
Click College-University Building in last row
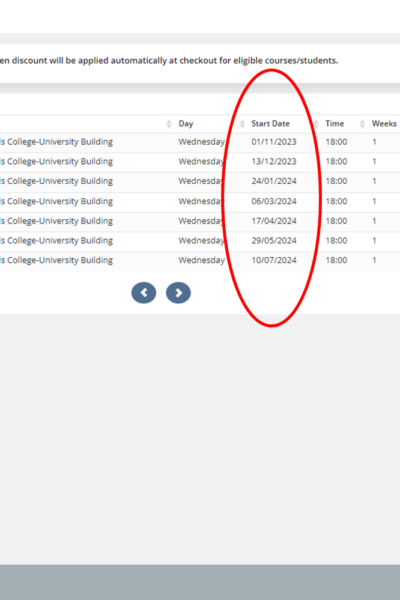tap(60, 260)
